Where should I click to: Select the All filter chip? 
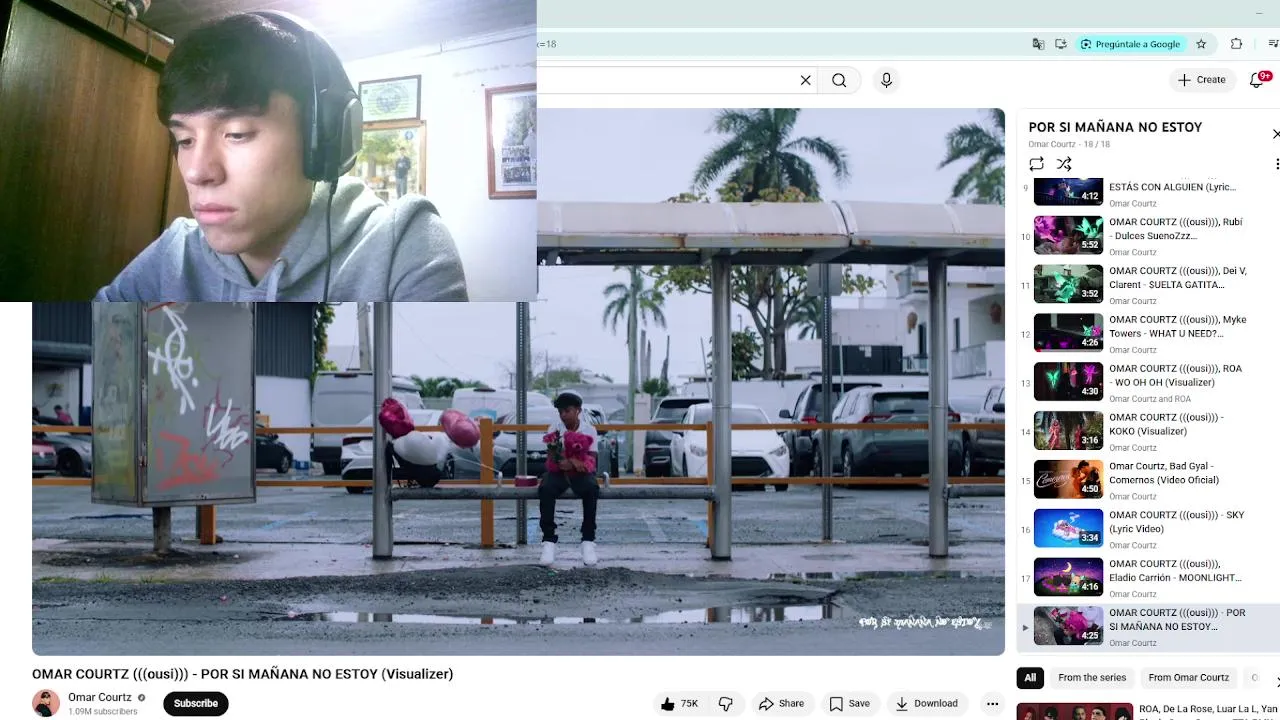tap(1030, 678)
